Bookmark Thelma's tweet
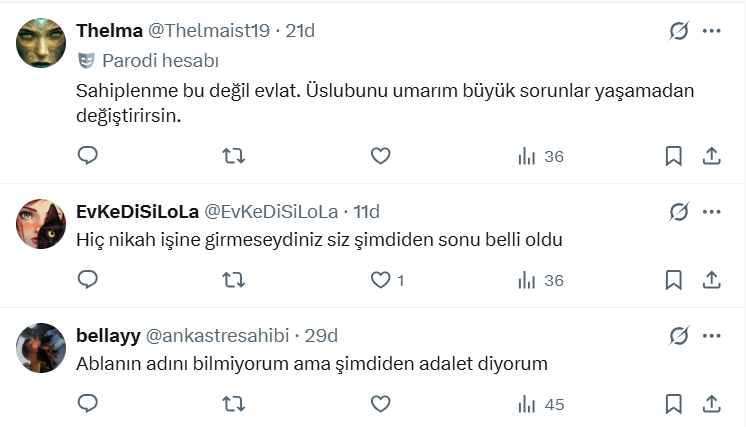The width and height of the screenshot is (746, 427). [x=674, y=156]
